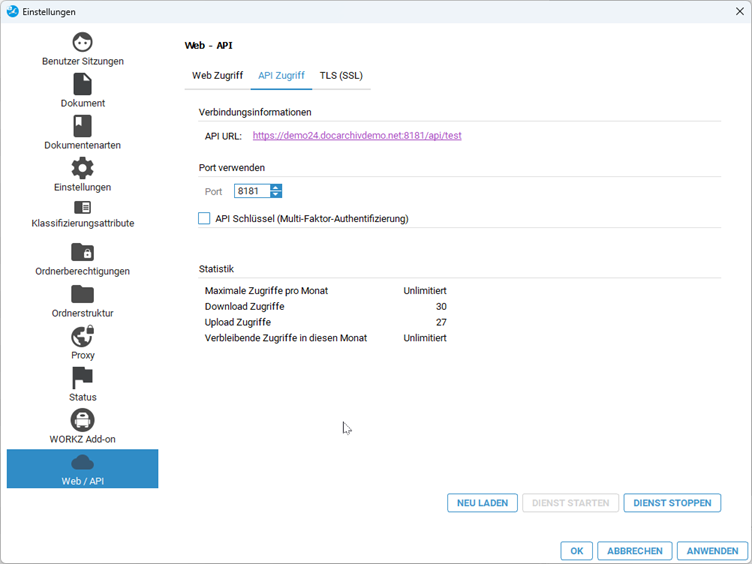Click 'Verbindungsinformationen' section heading
The image size is (752, 564).
tap(255, 112)
